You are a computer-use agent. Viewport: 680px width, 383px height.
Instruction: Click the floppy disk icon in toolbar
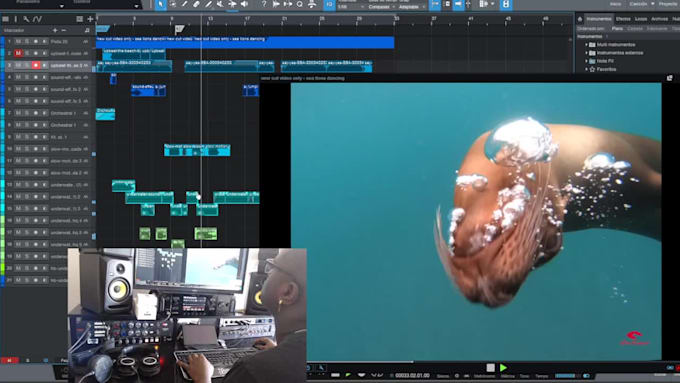(506, 4)
